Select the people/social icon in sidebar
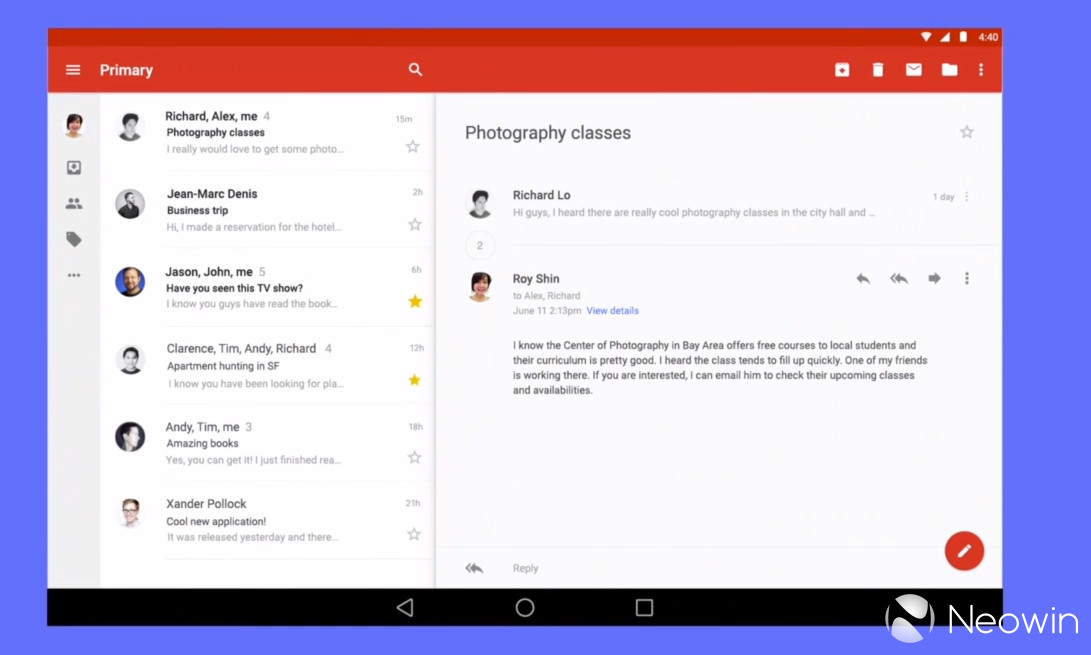 coord(74,203)
